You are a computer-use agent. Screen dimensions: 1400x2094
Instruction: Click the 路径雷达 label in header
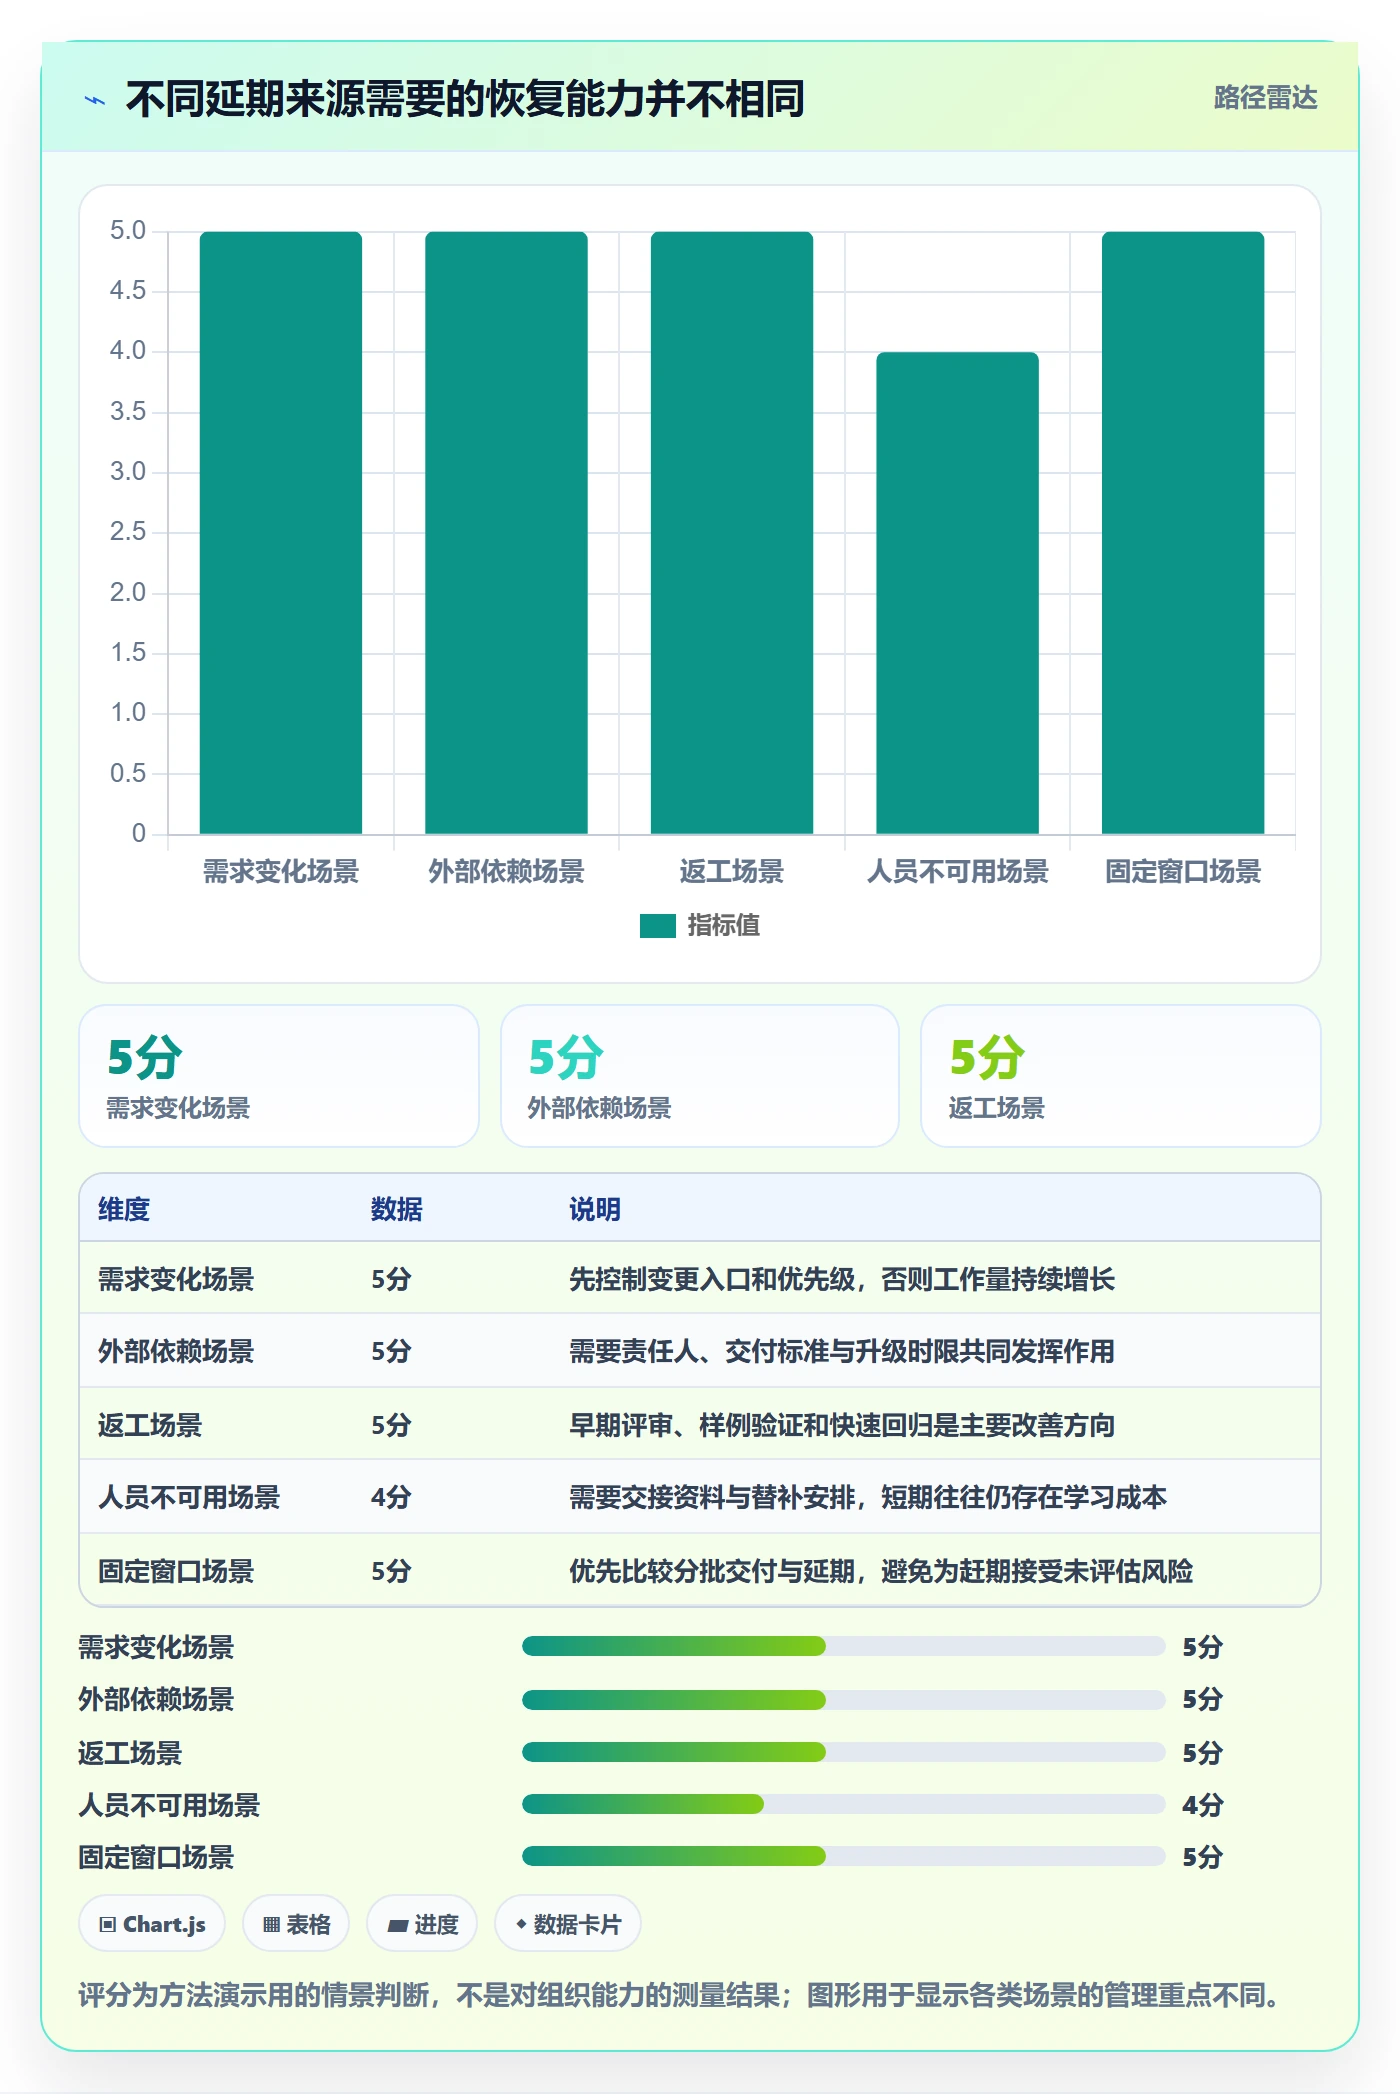pyautogui.click(x=1265, y=98)
